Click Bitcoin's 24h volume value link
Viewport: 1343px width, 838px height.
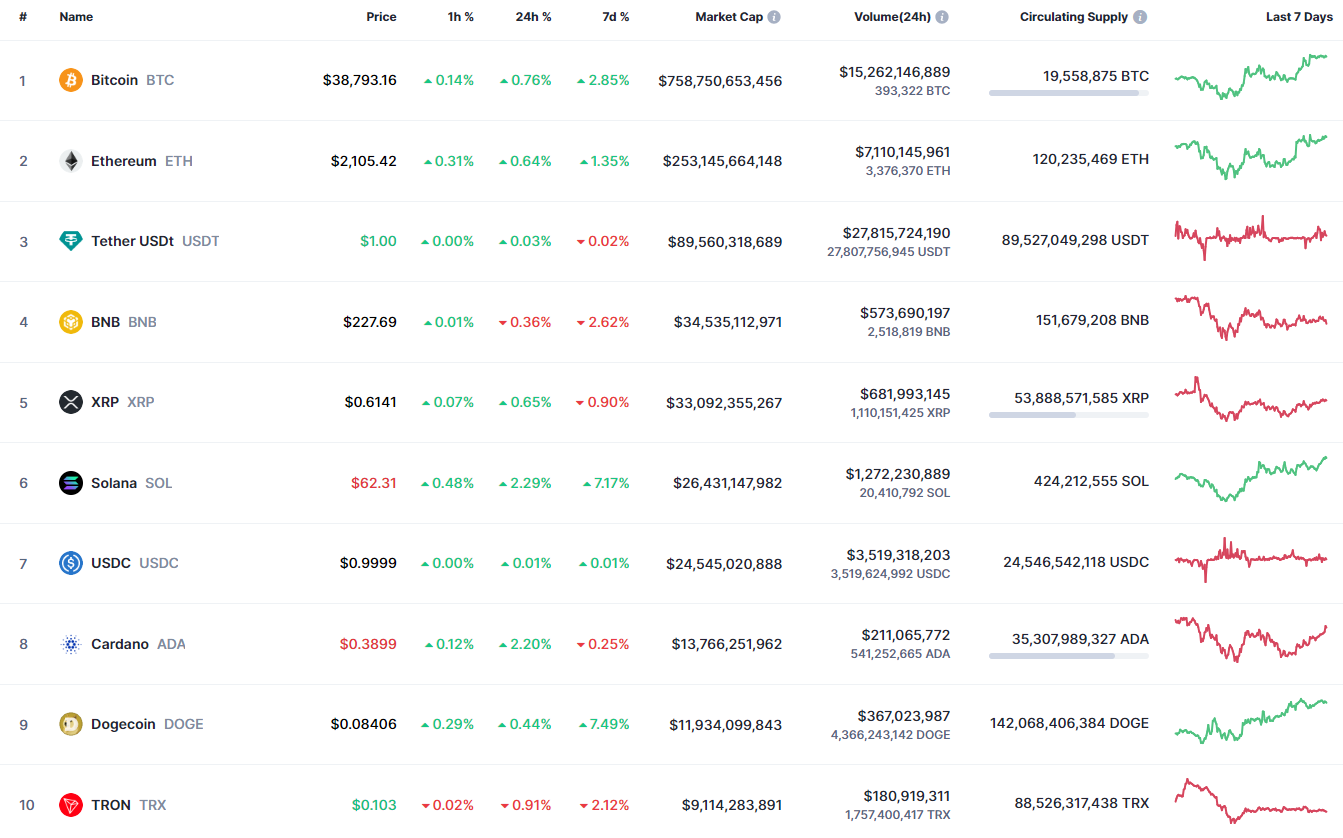click(x=894, y=72)
